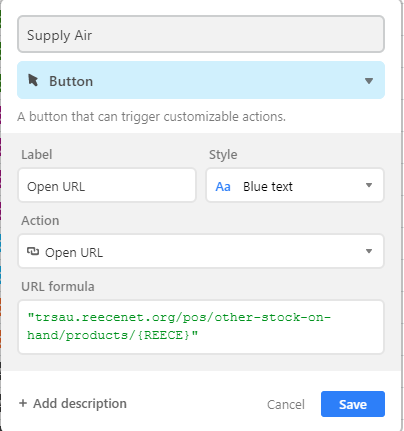Viewport: 404px width, 431px height.
Task: Click the link icon in Action field
Action: (33, 251)
